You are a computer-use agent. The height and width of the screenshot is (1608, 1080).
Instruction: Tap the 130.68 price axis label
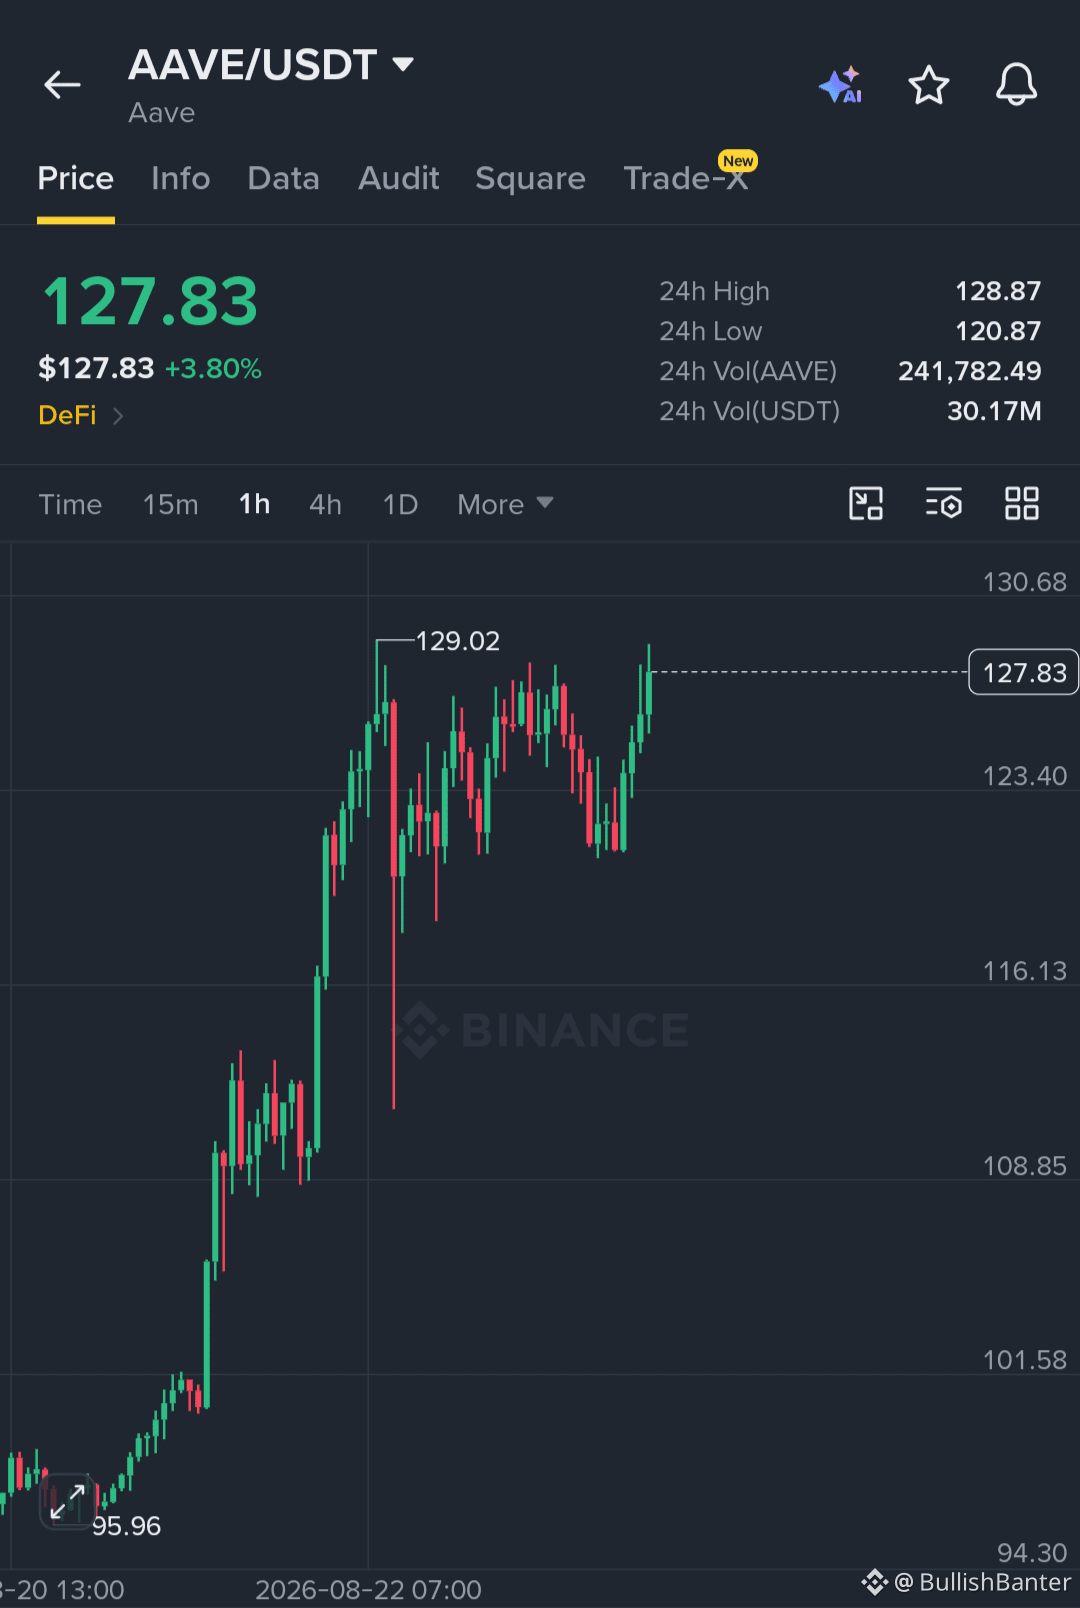tap(1025, 582)
